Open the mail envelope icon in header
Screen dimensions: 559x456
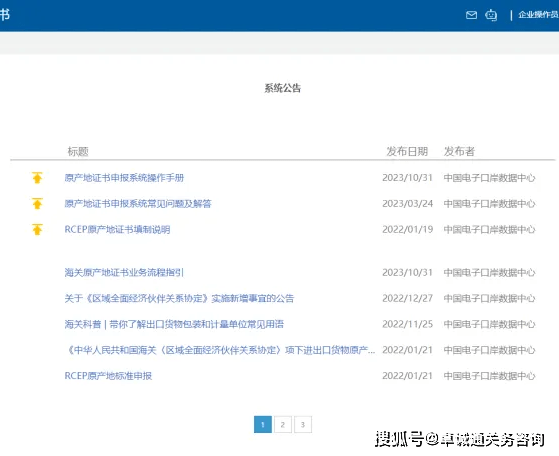point(471,15)
